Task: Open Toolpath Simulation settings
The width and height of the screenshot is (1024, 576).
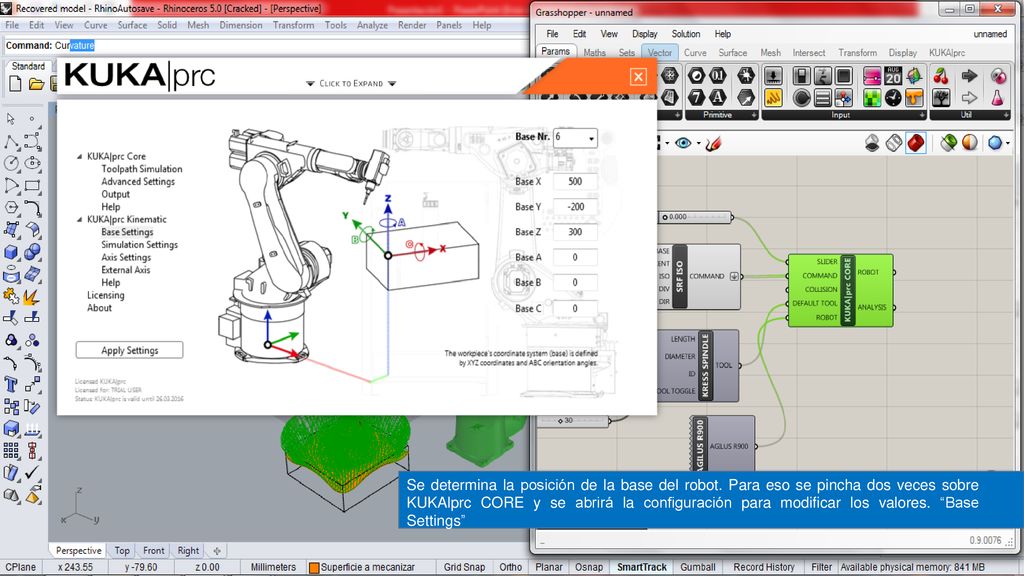Action: coord(142,169)
